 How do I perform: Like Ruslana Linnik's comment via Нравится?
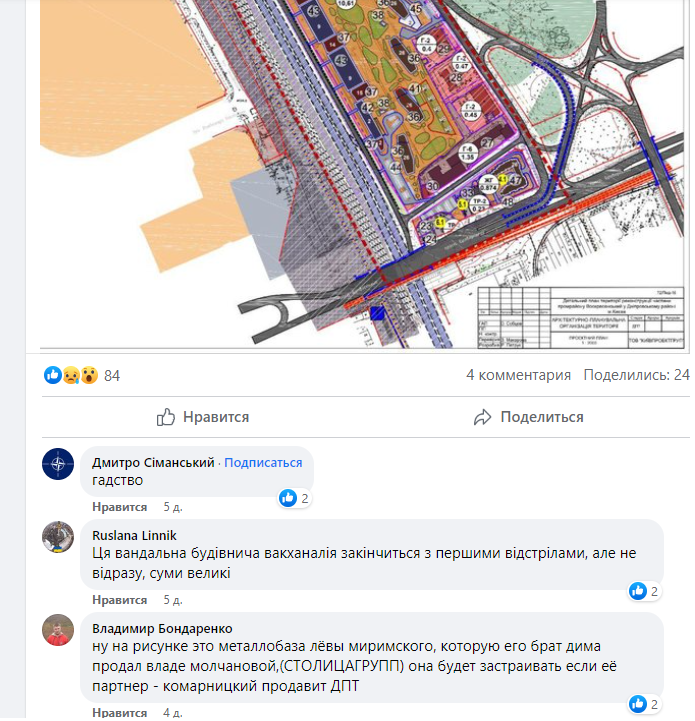(x=120, y=601)
